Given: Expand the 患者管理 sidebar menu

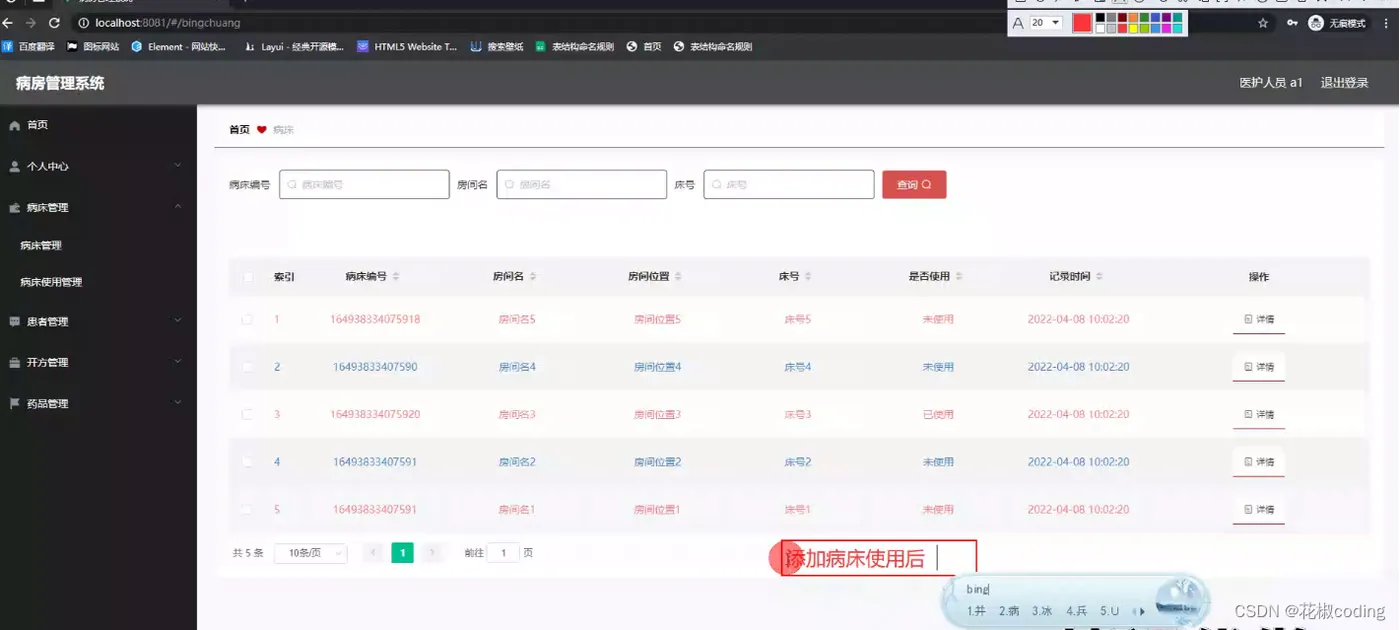Looking at the screenshot, I should 98,322.
